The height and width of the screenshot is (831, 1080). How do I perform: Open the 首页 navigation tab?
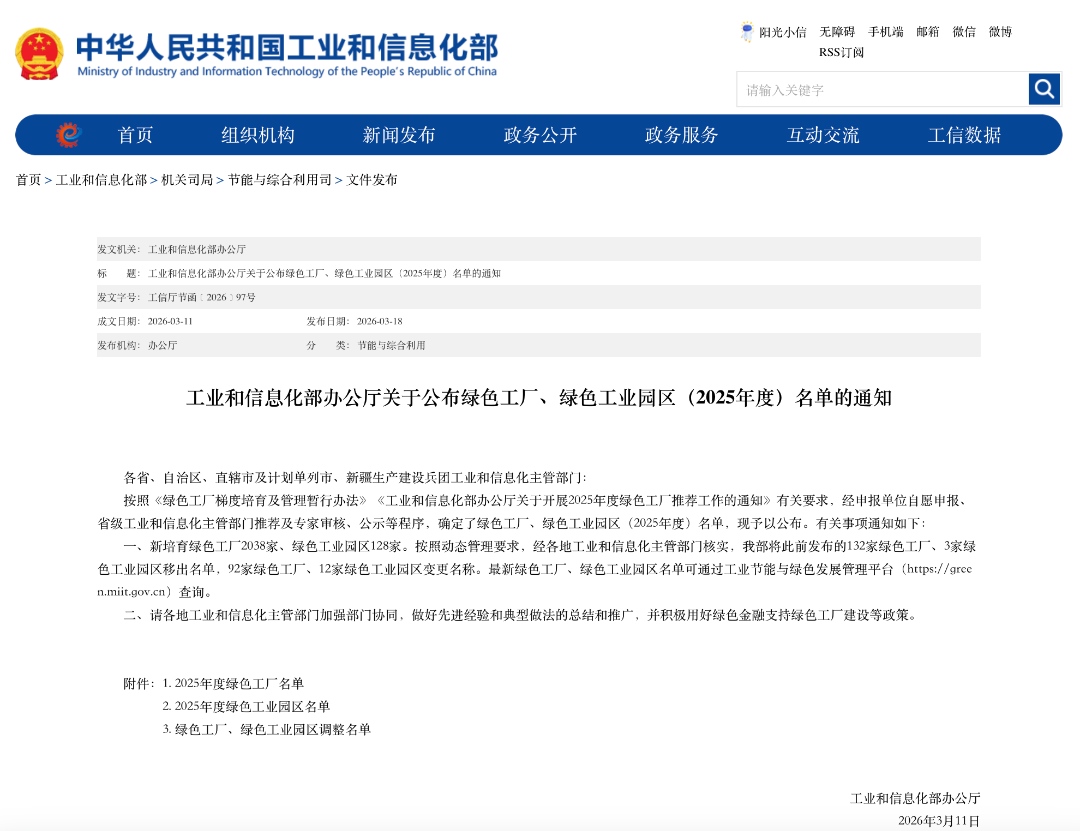(135, 135)
